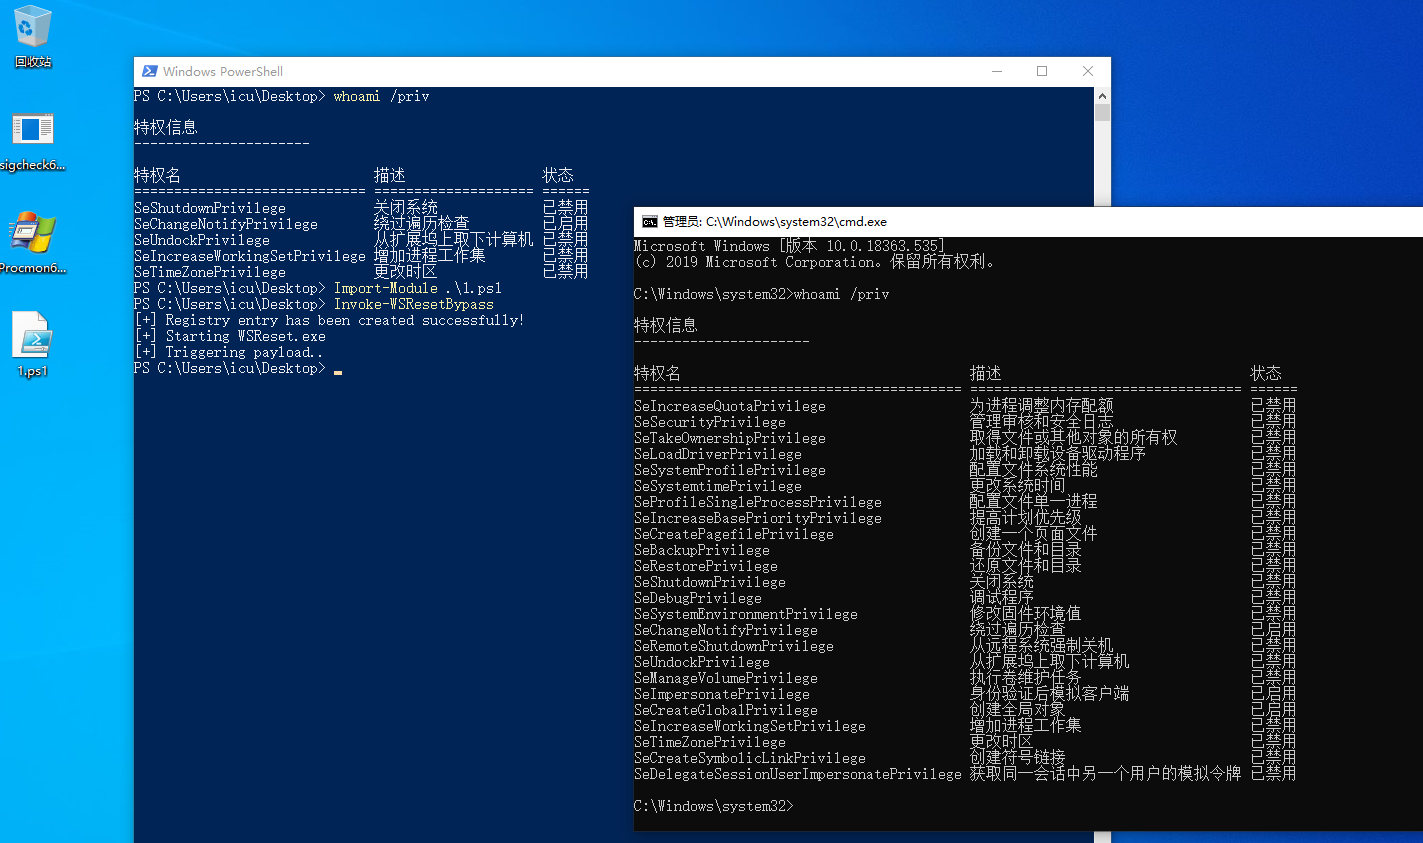This screenshot has width=1423, height=843.
Task: Click '2019 Microsoft Corporation' copyright line
Action: coord(815,262)
